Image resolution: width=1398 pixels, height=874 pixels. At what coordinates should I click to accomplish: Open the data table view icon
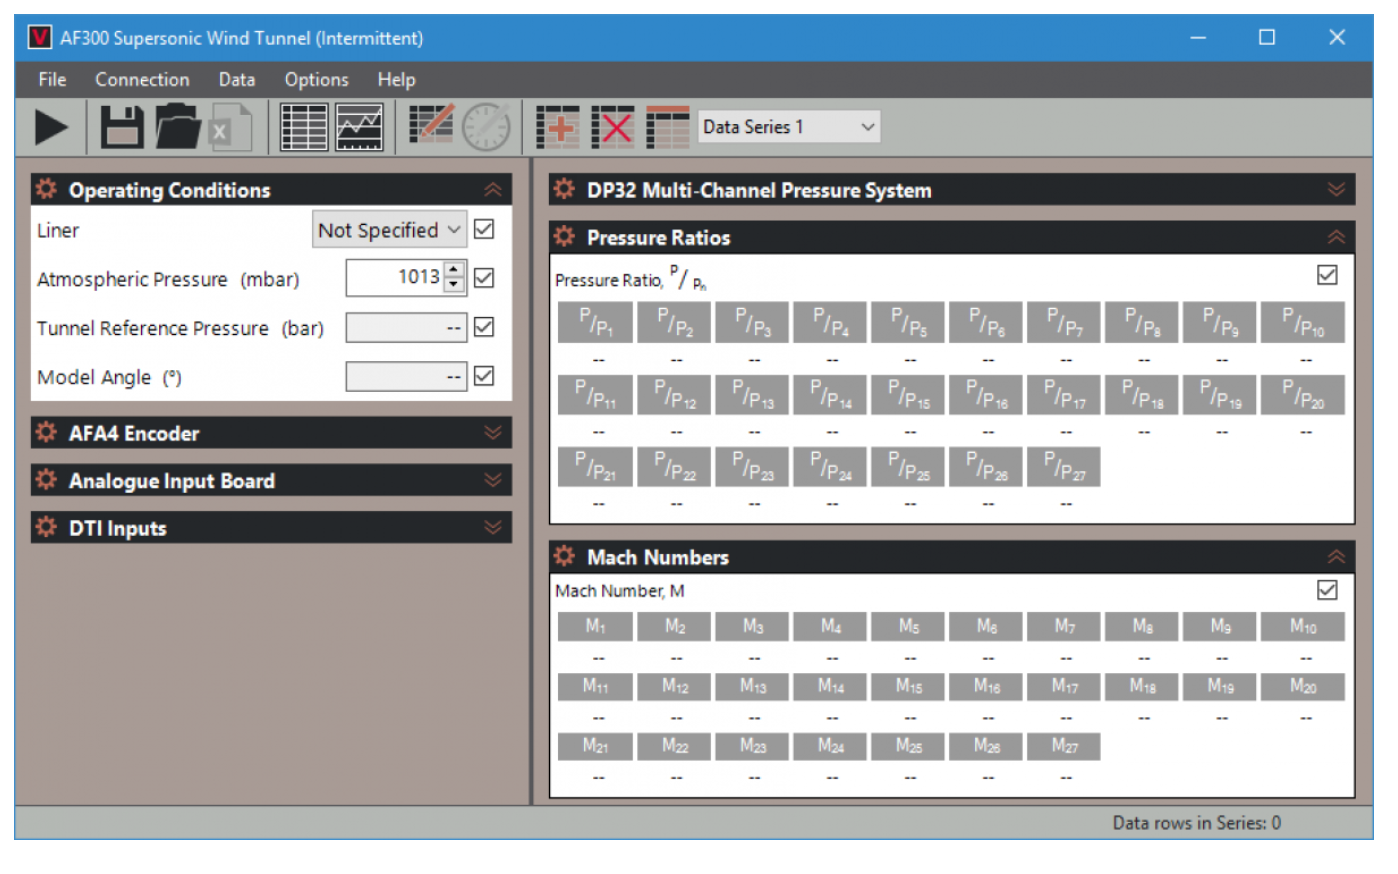tap(304, 127)
